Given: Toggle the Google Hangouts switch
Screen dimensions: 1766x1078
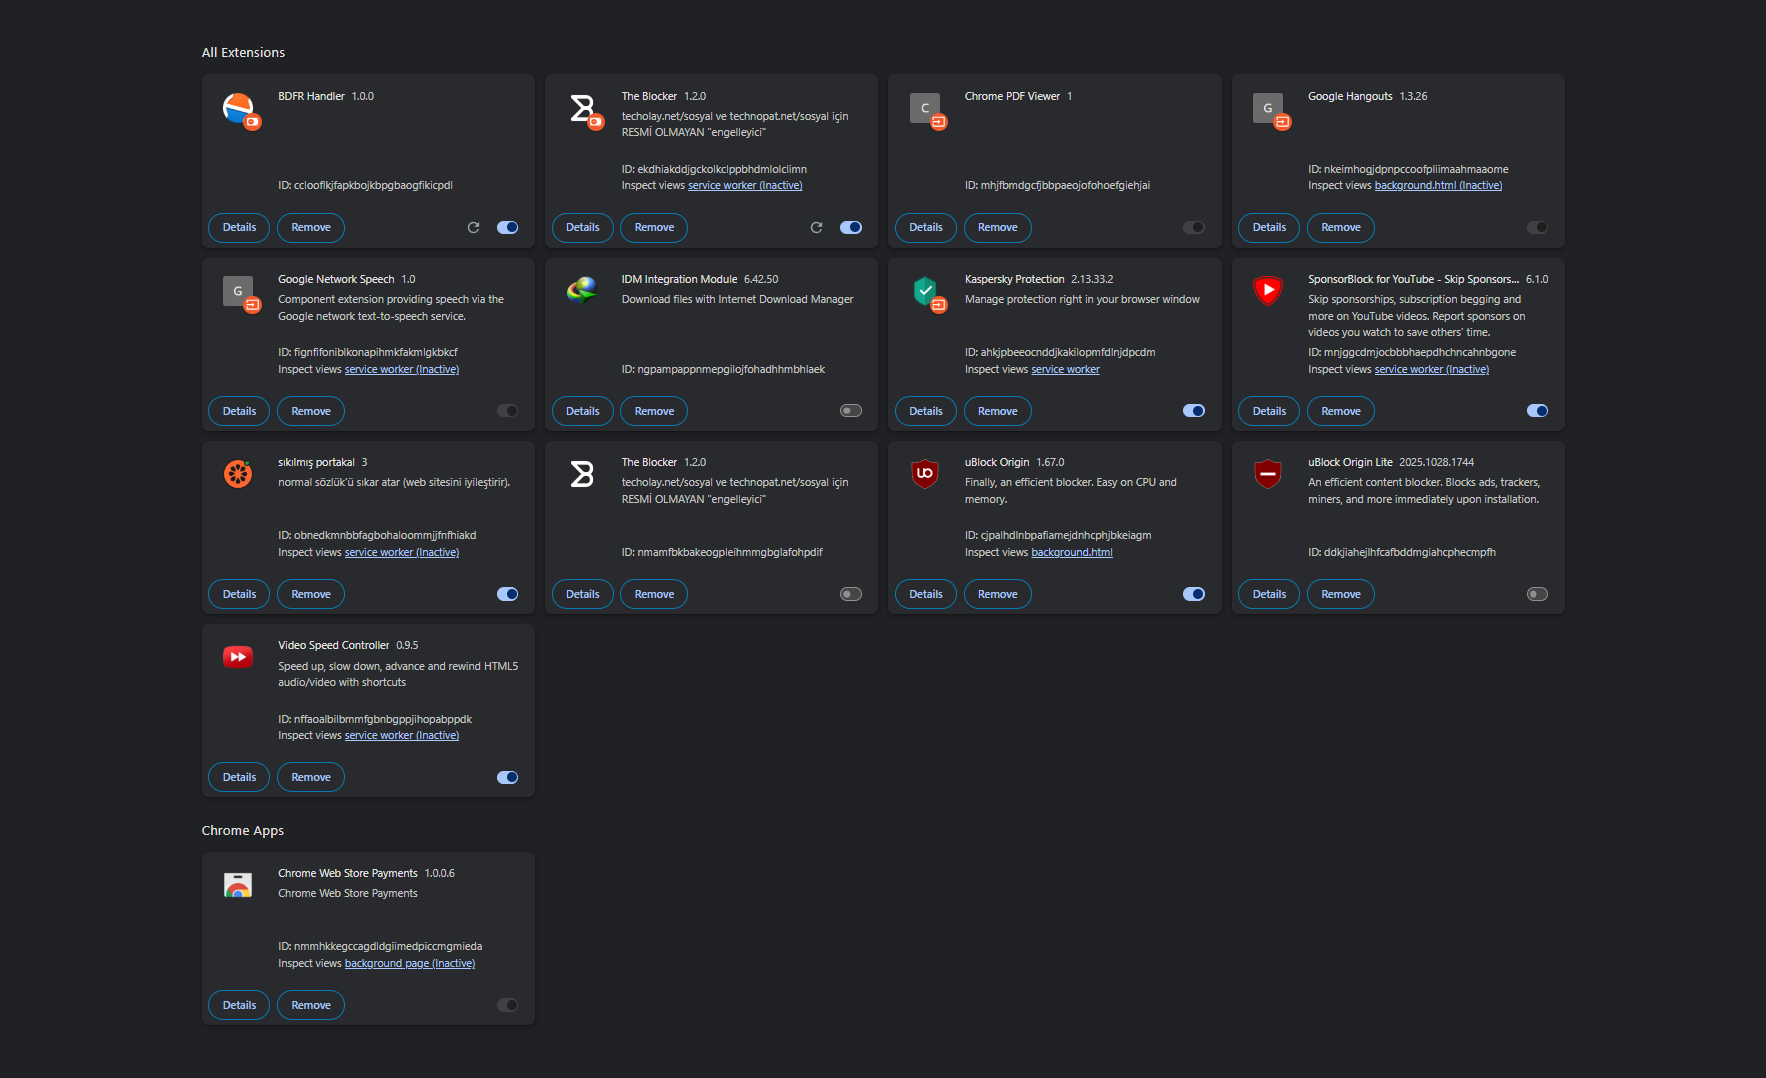Looking at the screenshot, I should [x=1537, y=228].
